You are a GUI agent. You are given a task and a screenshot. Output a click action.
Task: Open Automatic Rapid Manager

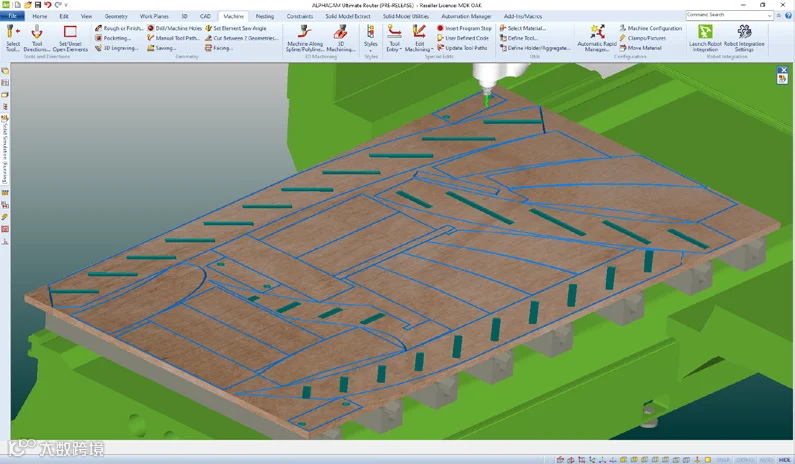pyautogui.click(x=597, y=39)
